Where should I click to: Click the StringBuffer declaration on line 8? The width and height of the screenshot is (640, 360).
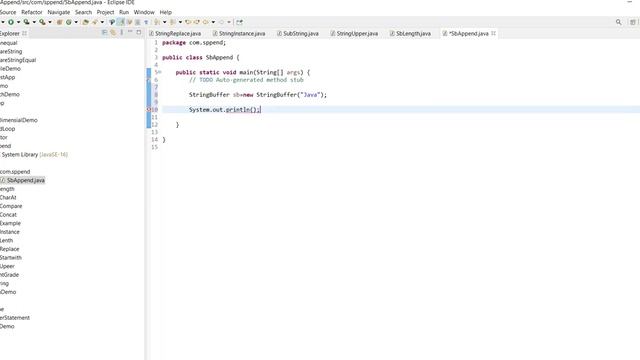(x=258, y=95)
